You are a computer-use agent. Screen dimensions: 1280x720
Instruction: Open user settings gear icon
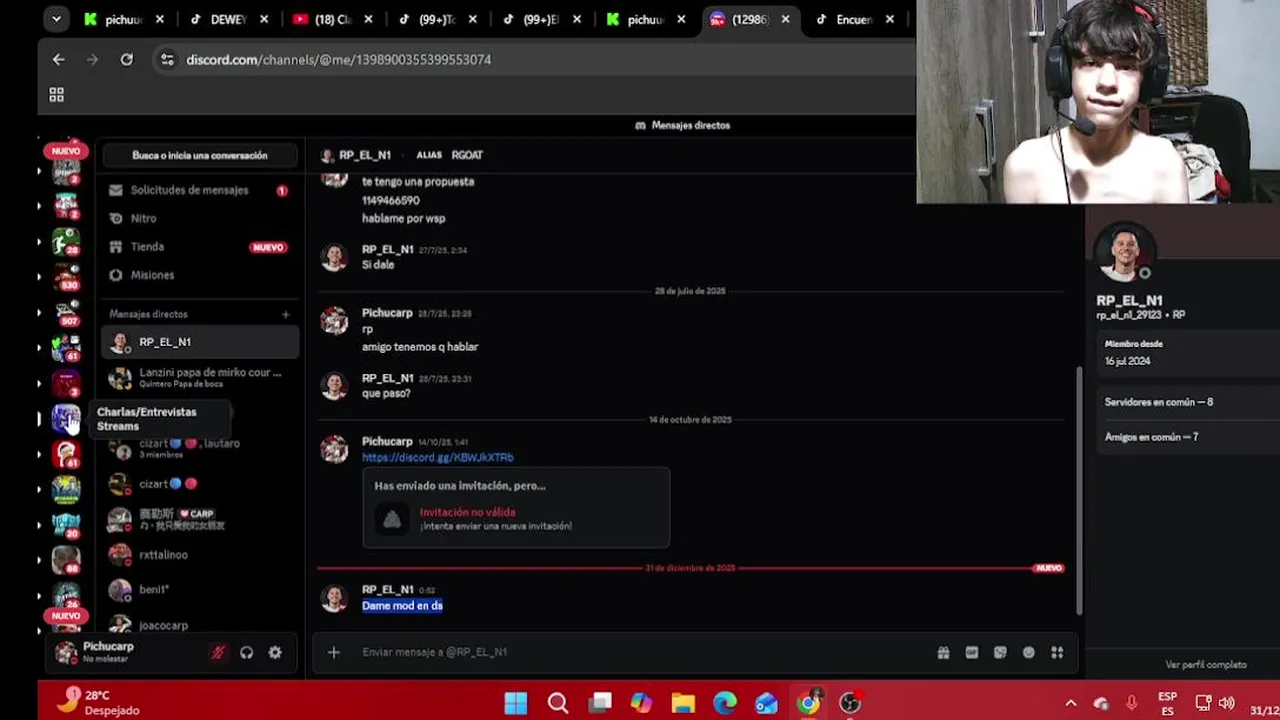coord(275,653)
